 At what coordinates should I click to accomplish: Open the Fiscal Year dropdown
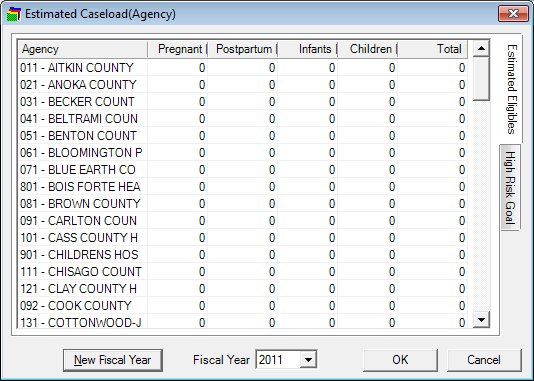coord(308,360)
